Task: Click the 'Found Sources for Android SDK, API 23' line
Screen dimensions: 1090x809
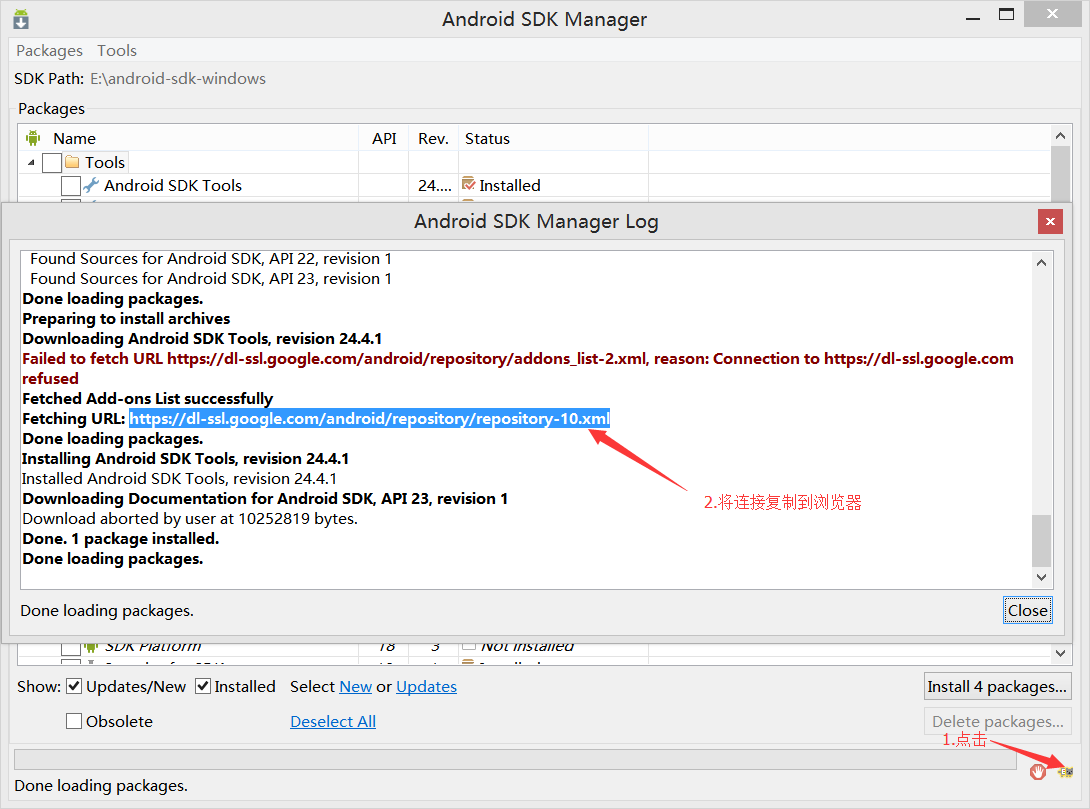Action: (211, 279)
